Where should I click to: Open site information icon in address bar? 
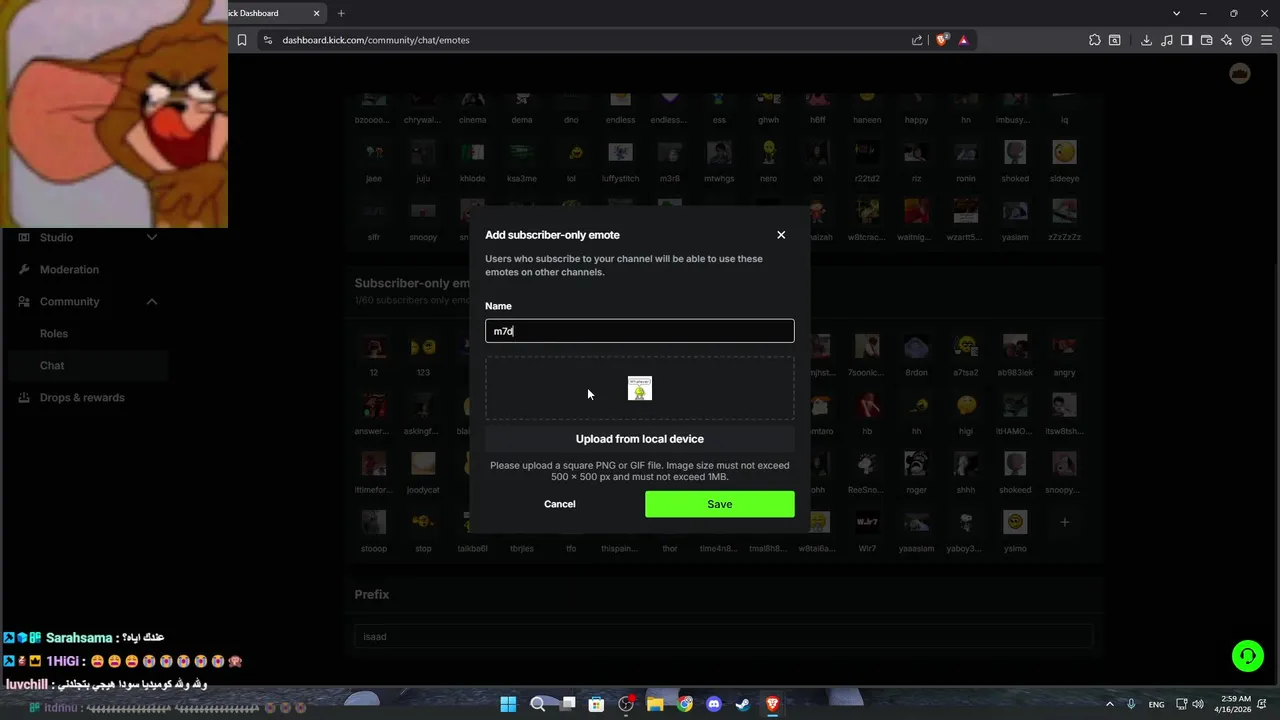coord(267,40)
